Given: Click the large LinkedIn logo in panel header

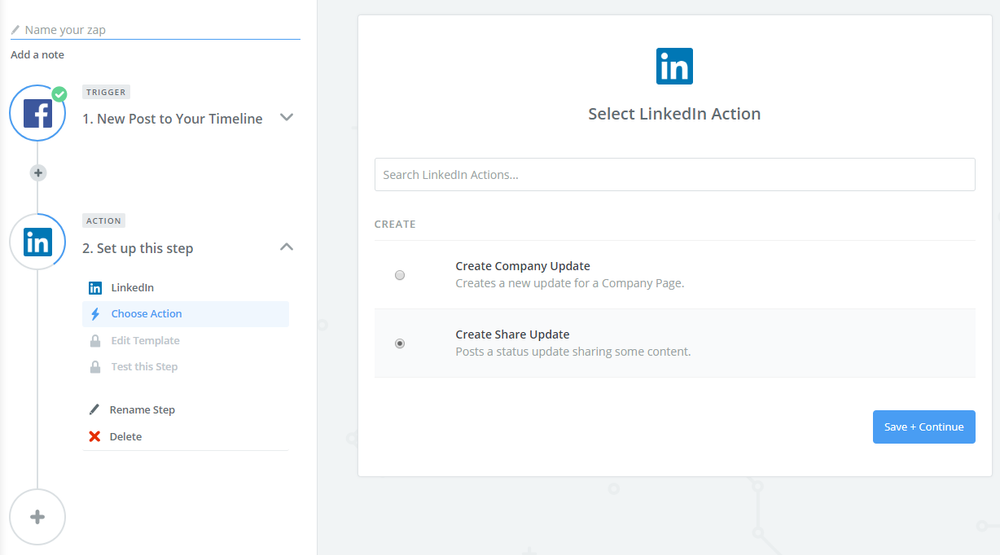Looking at the screenshot, I should (x=674, y=67).
